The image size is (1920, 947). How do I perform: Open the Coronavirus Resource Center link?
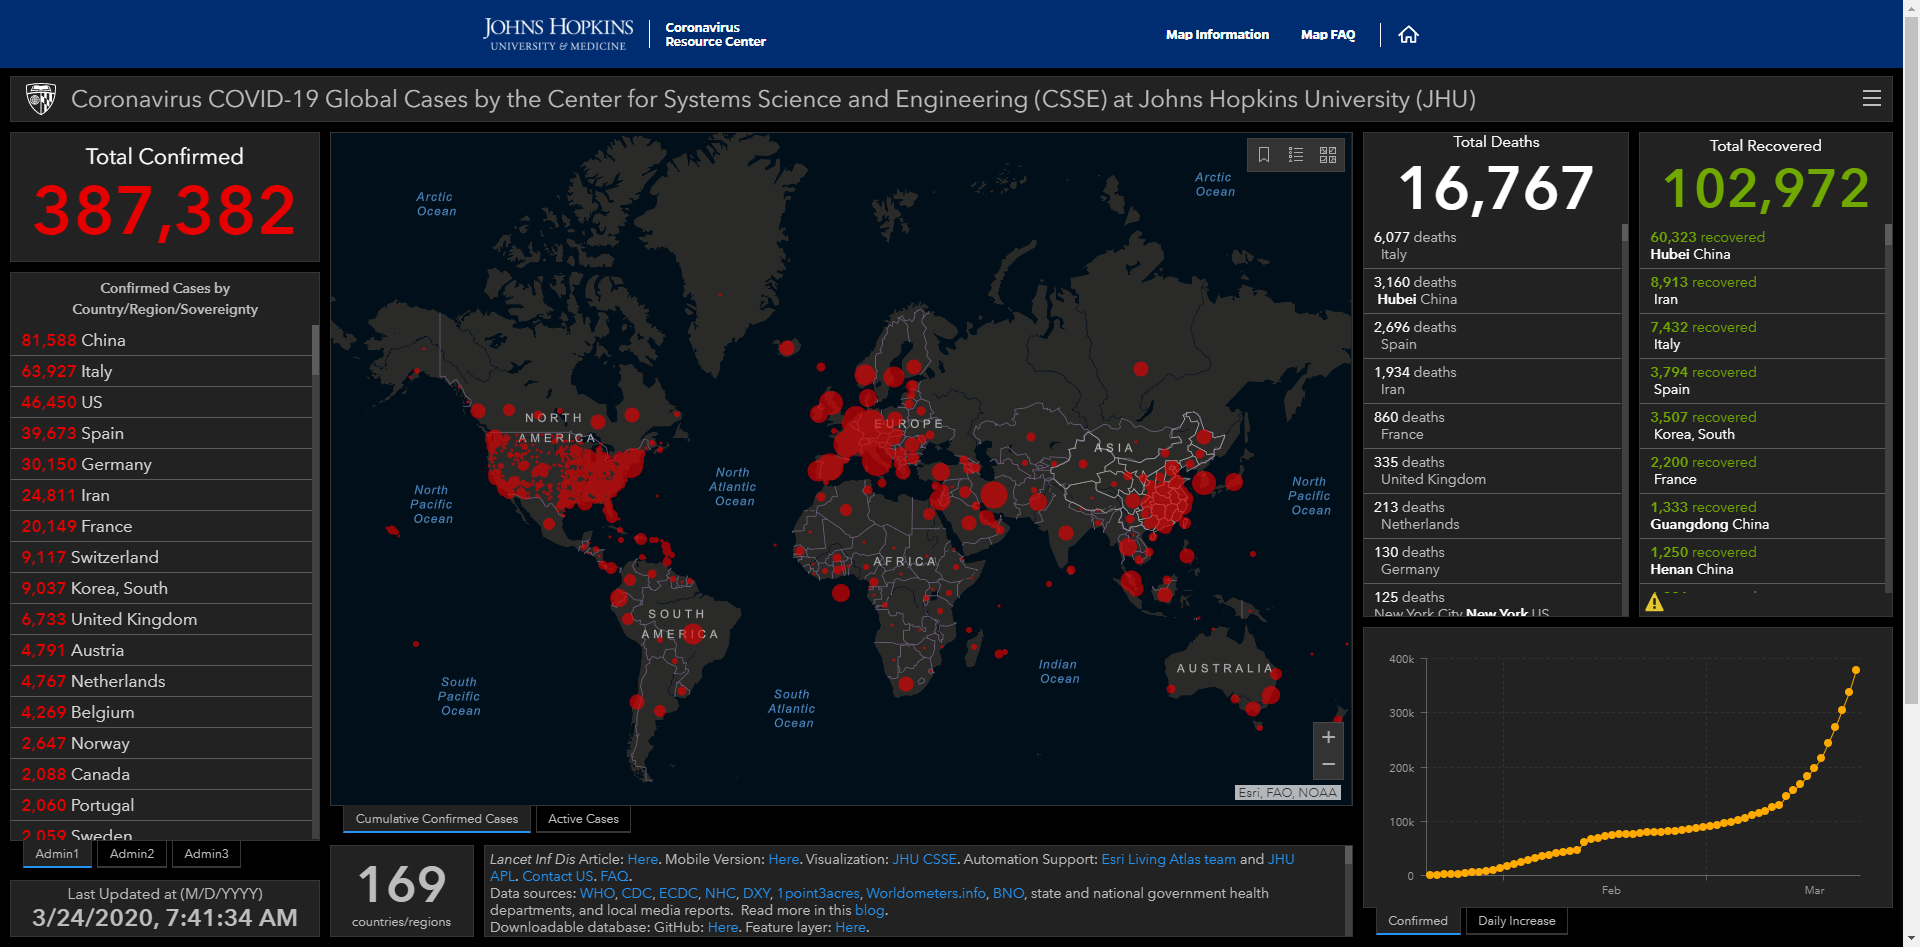tap(716, 35)
